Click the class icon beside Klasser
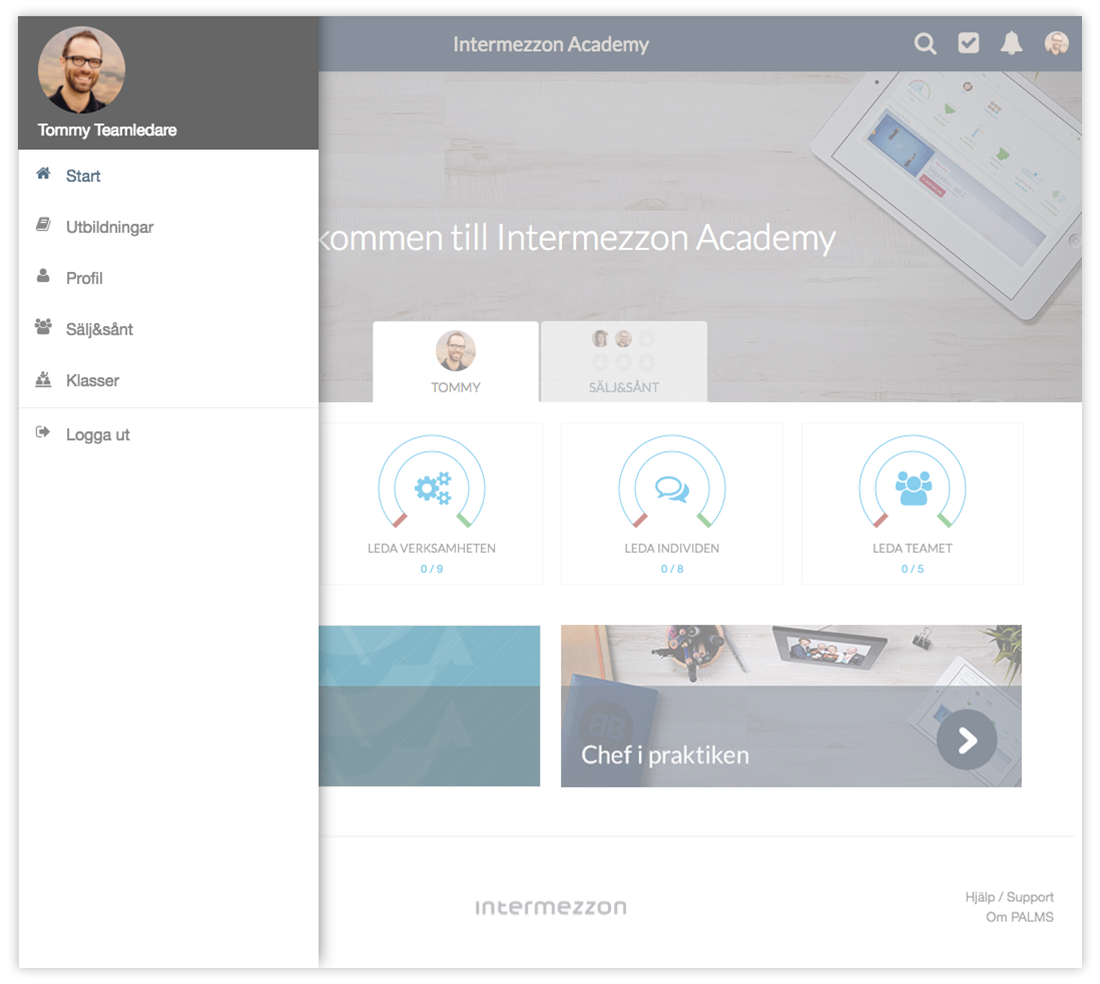The height and width of the screenshot is (984, 1100). click(x=43, y=379)
